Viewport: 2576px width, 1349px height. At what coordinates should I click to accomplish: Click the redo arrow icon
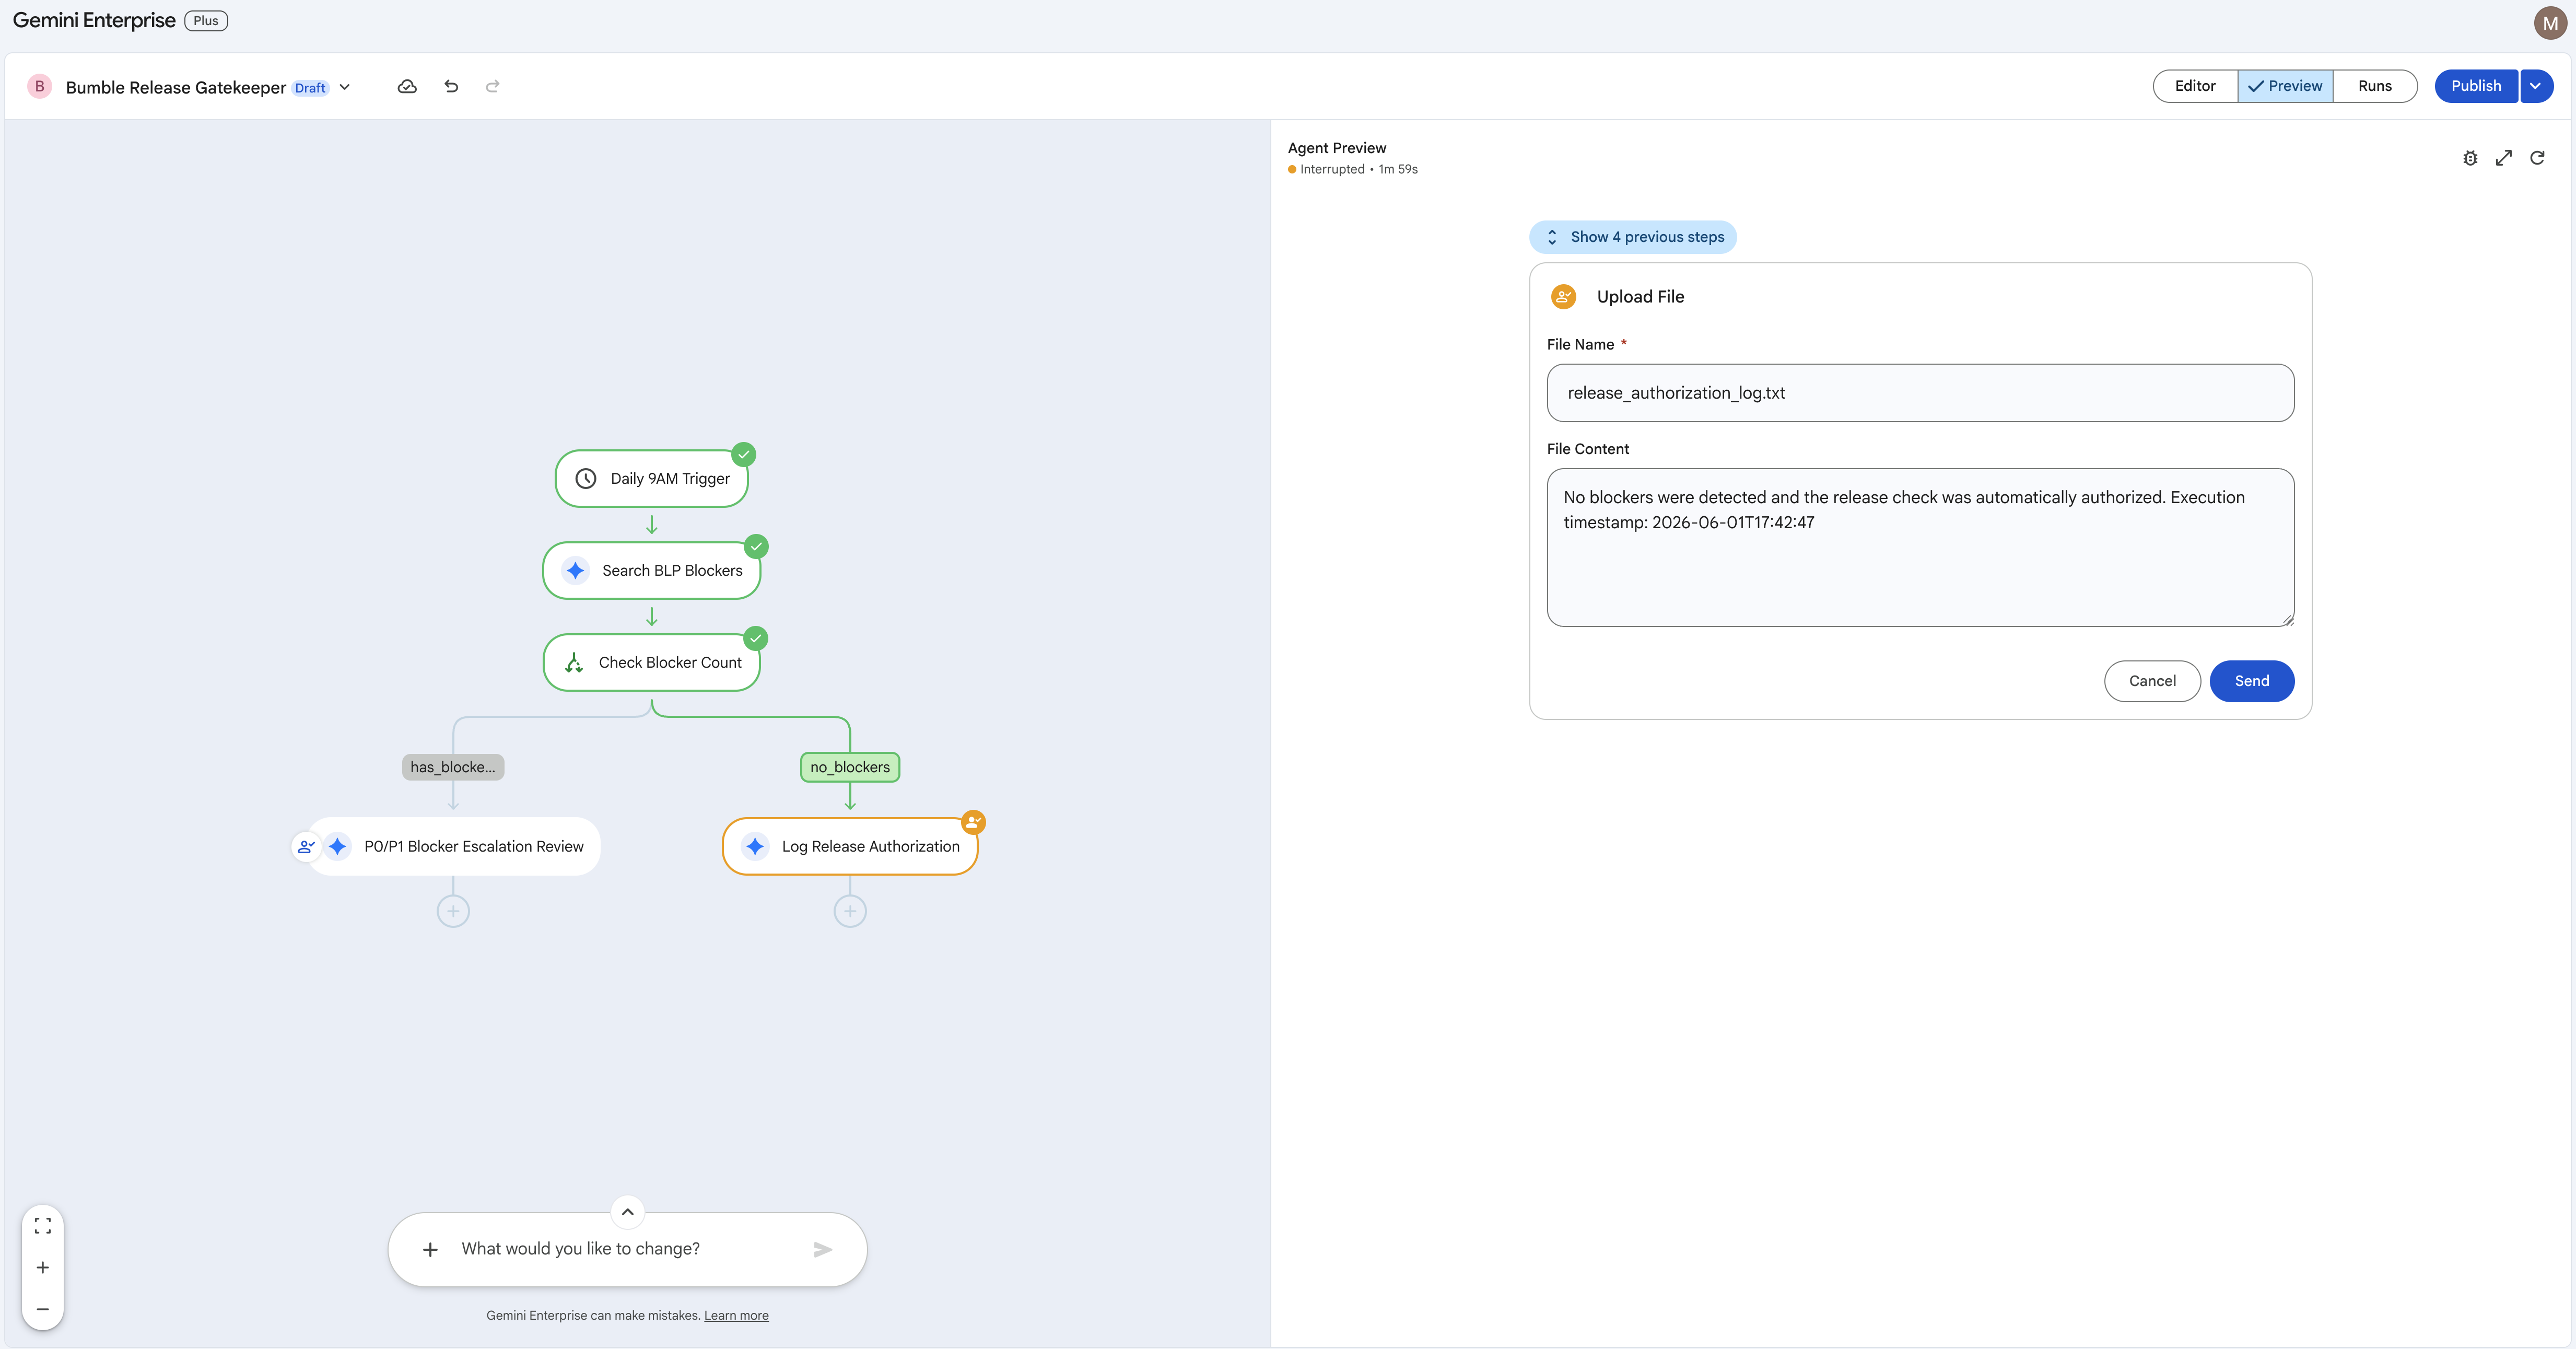(x=492, y=86)
